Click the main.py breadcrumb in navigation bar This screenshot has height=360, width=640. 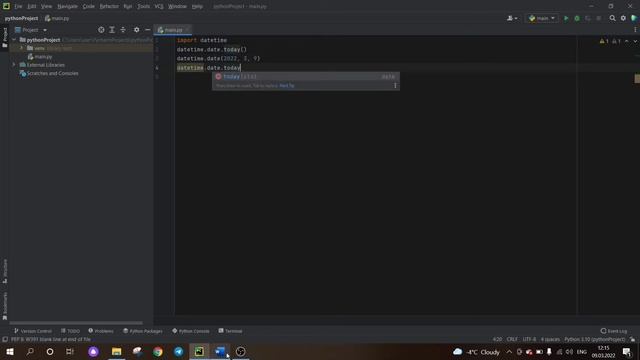coord(57,18)
